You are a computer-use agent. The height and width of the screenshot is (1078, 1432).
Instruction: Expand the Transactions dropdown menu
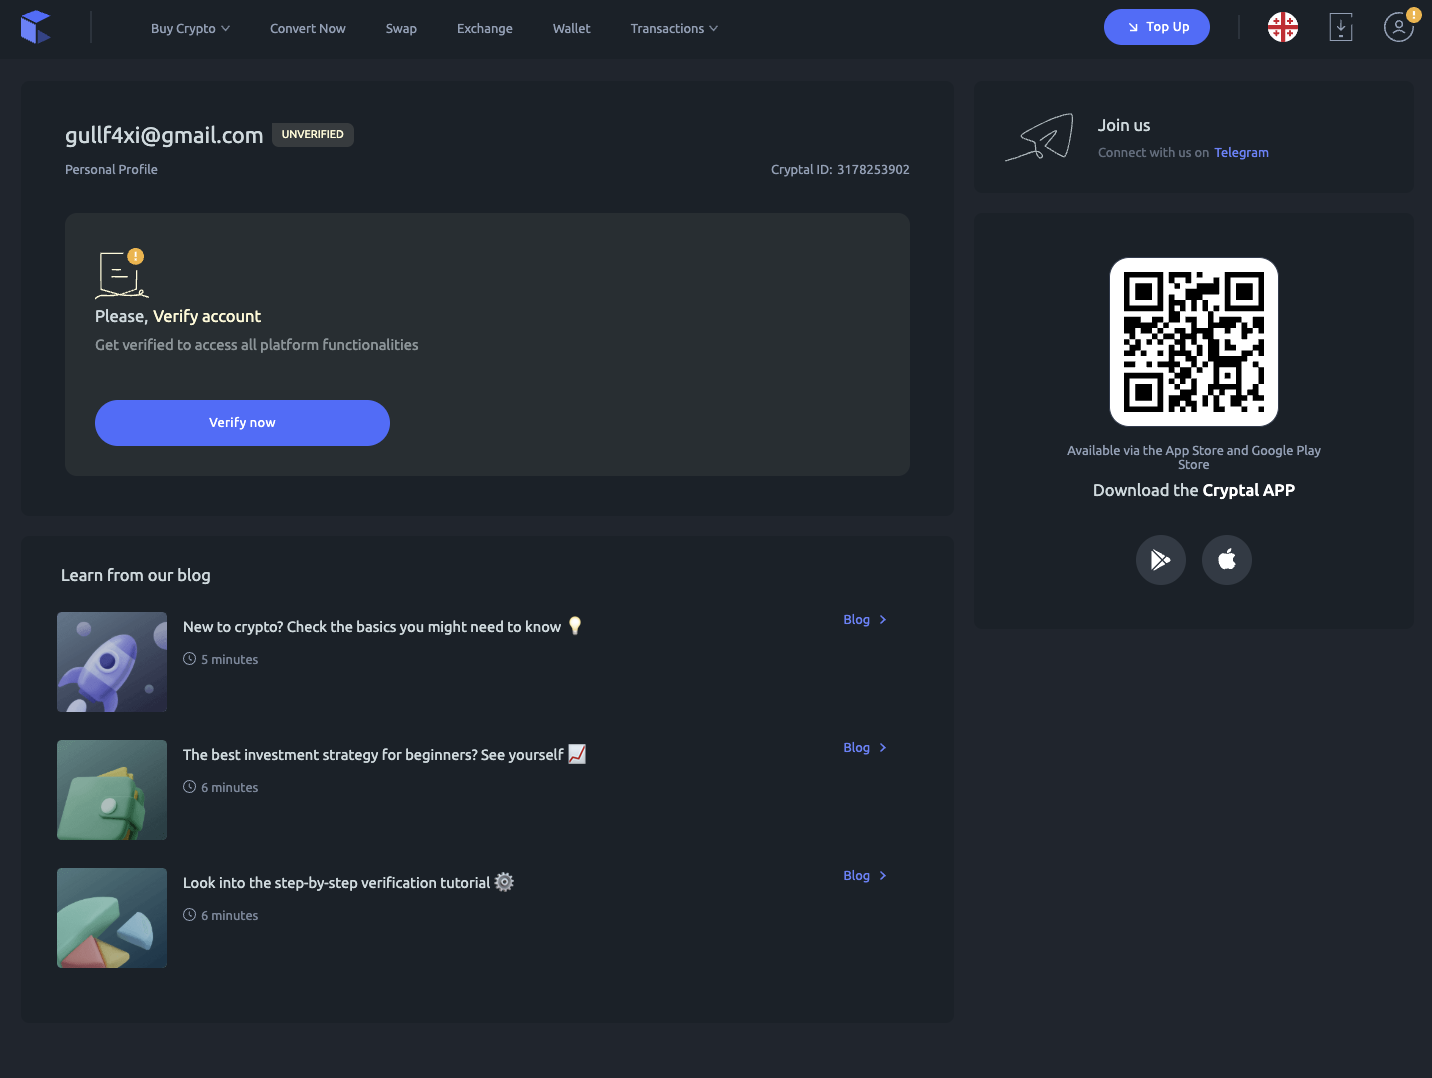pyautogui.click(x=673, y=28)
